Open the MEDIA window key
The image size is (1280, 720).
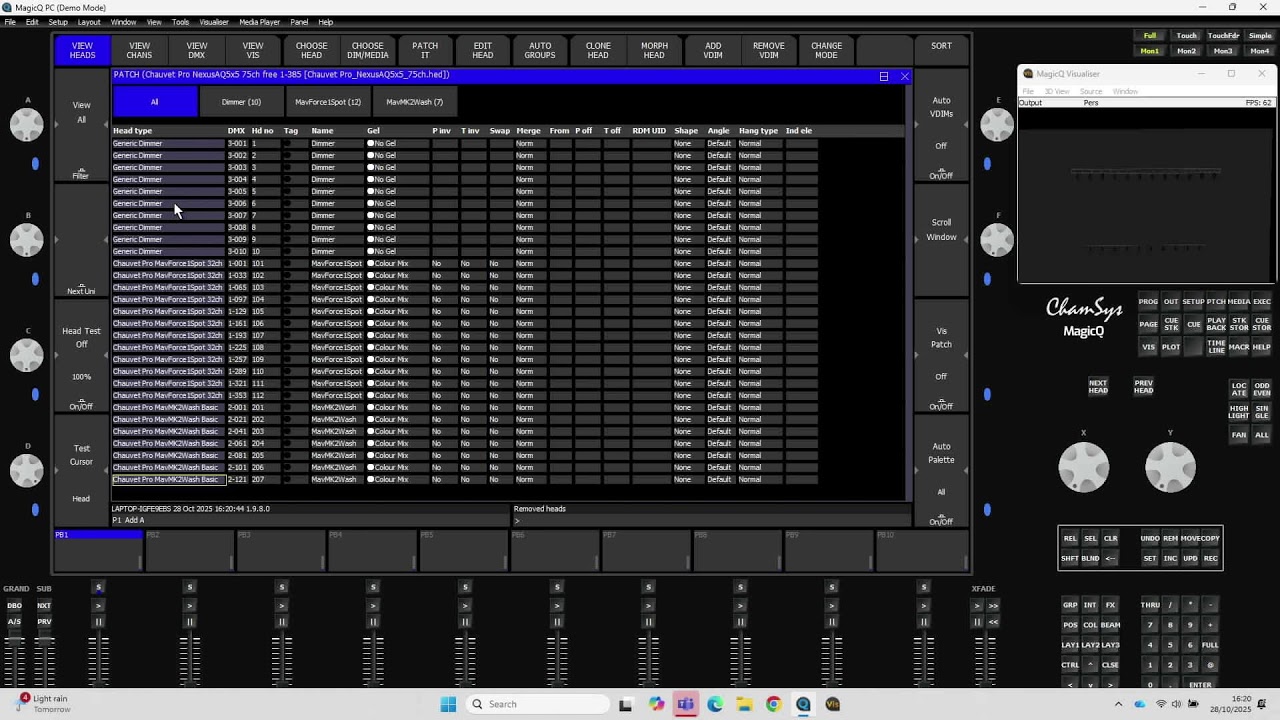(1239, 301)
